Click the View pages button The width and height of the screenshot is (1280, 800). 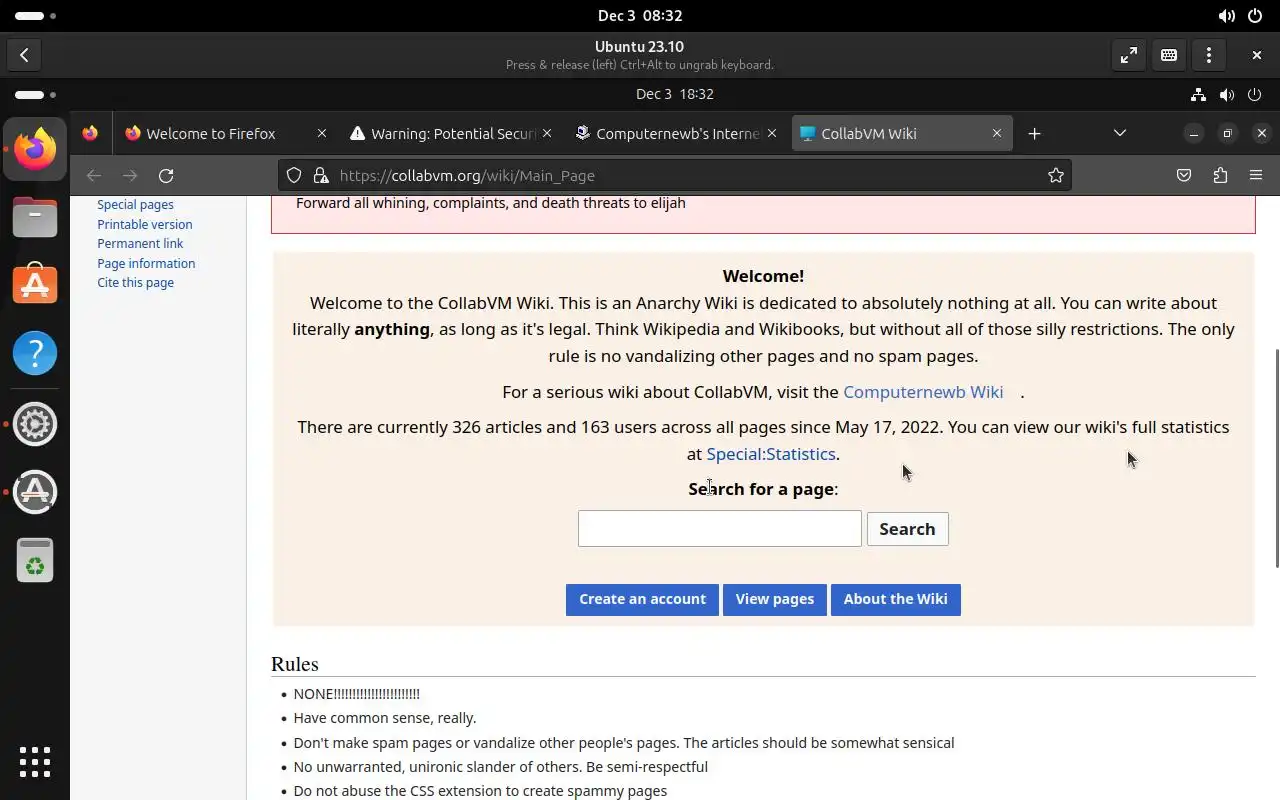(774, 599)
